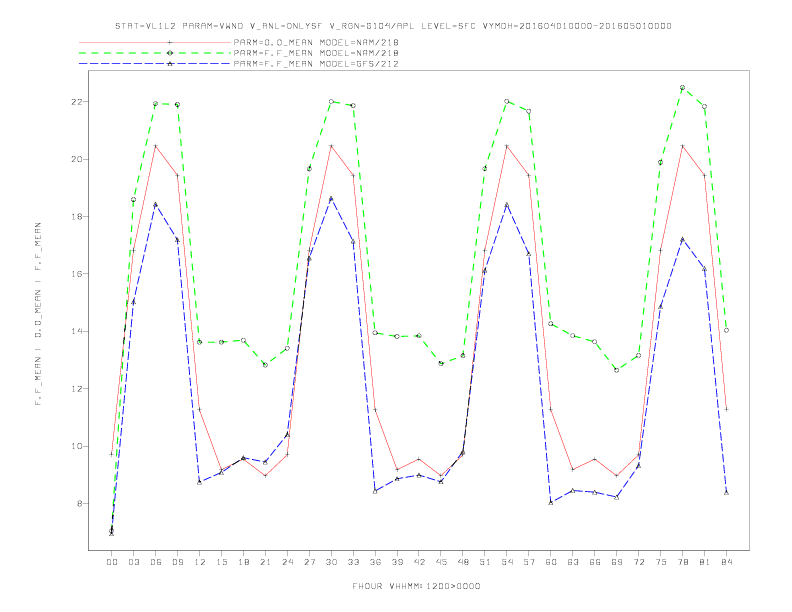The image size is (792, 612).
Task: Click red observed plus marker at forecast hour 00
Action: click(x=112, y=454)
